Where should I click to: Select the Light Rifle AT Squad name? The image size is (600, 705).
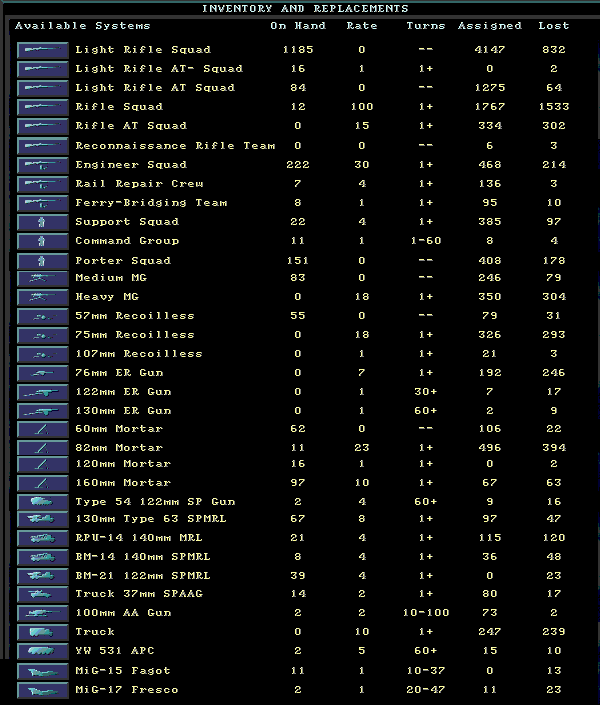(x=155, y=88)
